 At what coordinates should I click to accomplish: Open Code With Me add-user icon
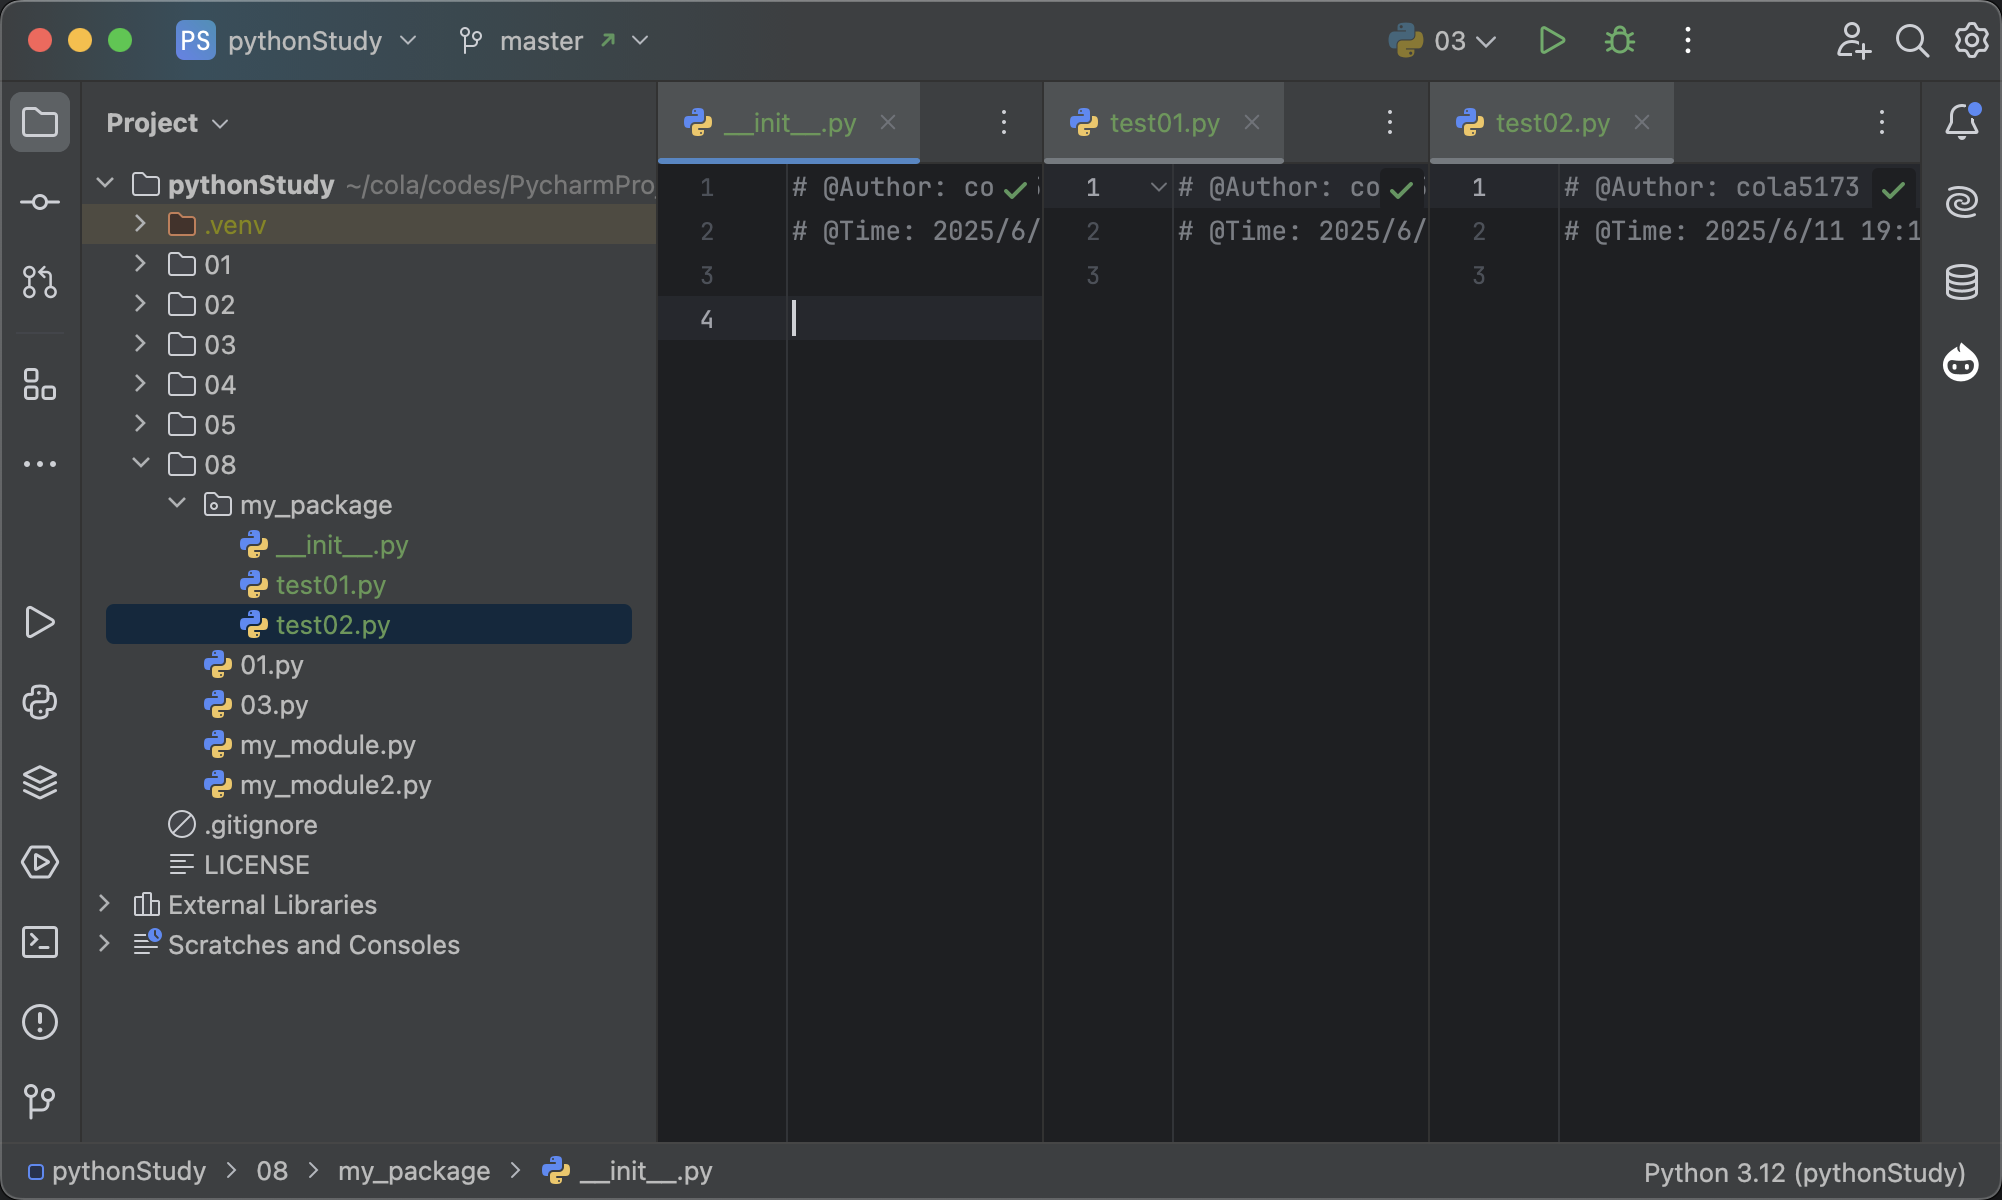click(x=1853, y=41)
